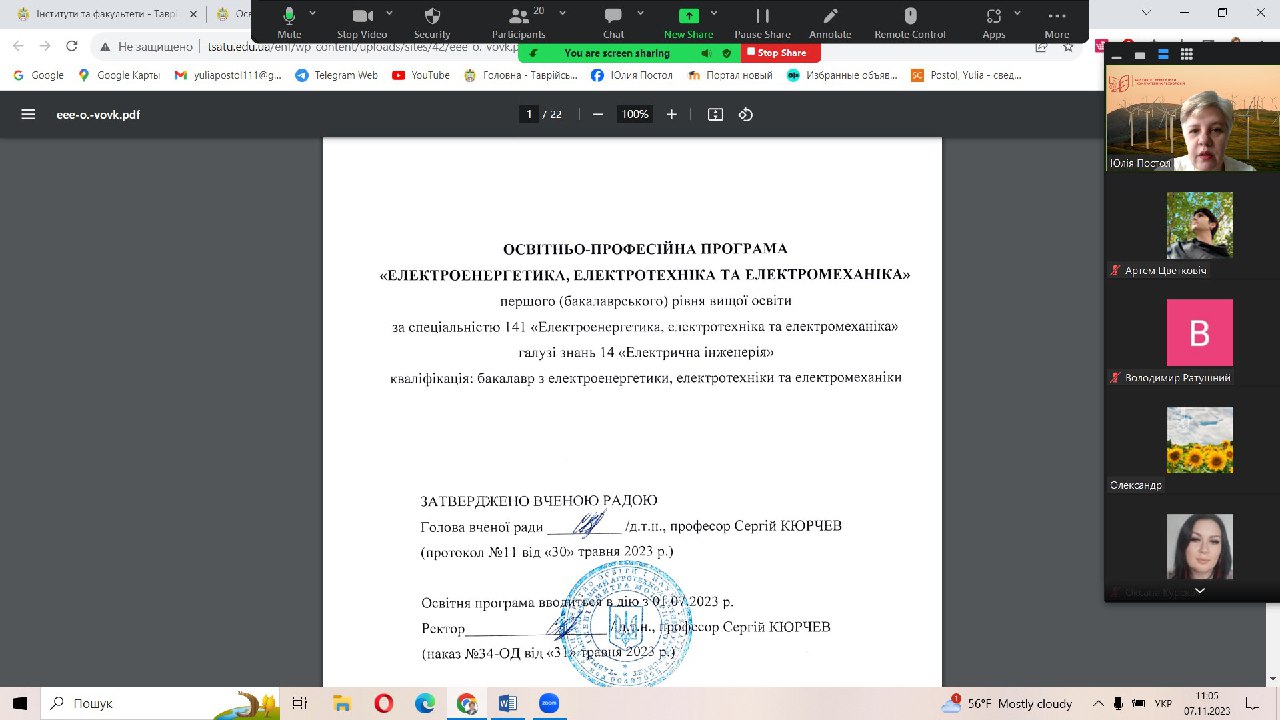Image resolution: width=1280 pixels, height=720 pixels.
Task: Open Task View on the taskbar
Action: [x=299, y=703]
